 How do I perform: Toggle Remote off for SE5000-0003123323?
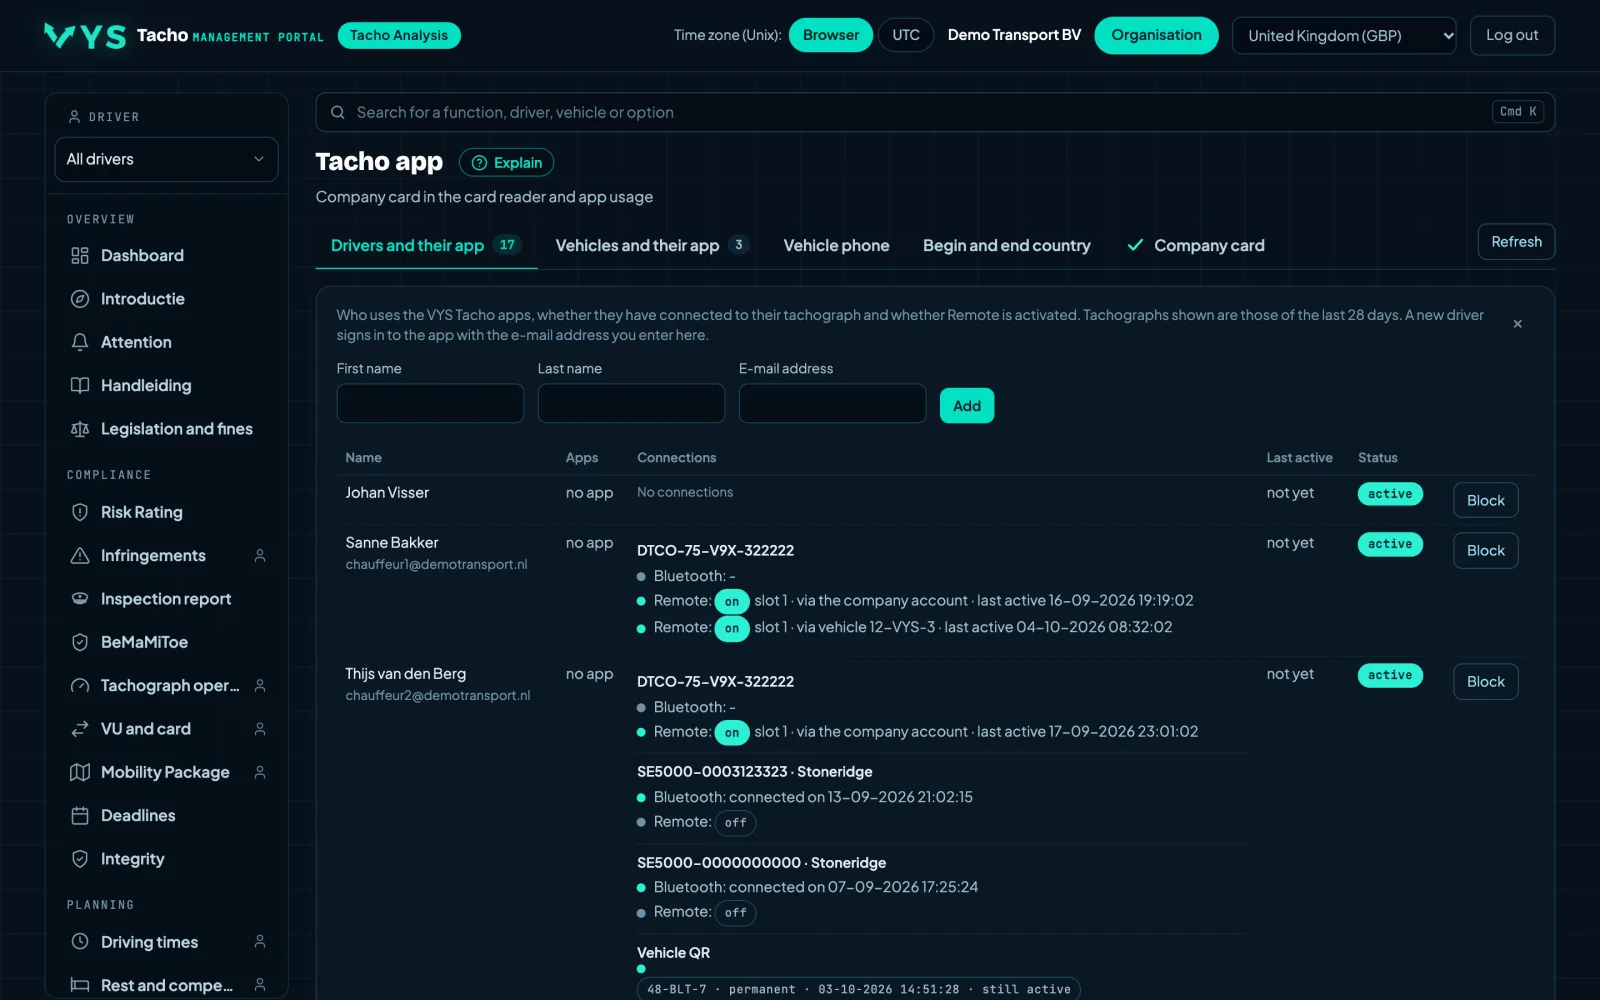point(736,823)
